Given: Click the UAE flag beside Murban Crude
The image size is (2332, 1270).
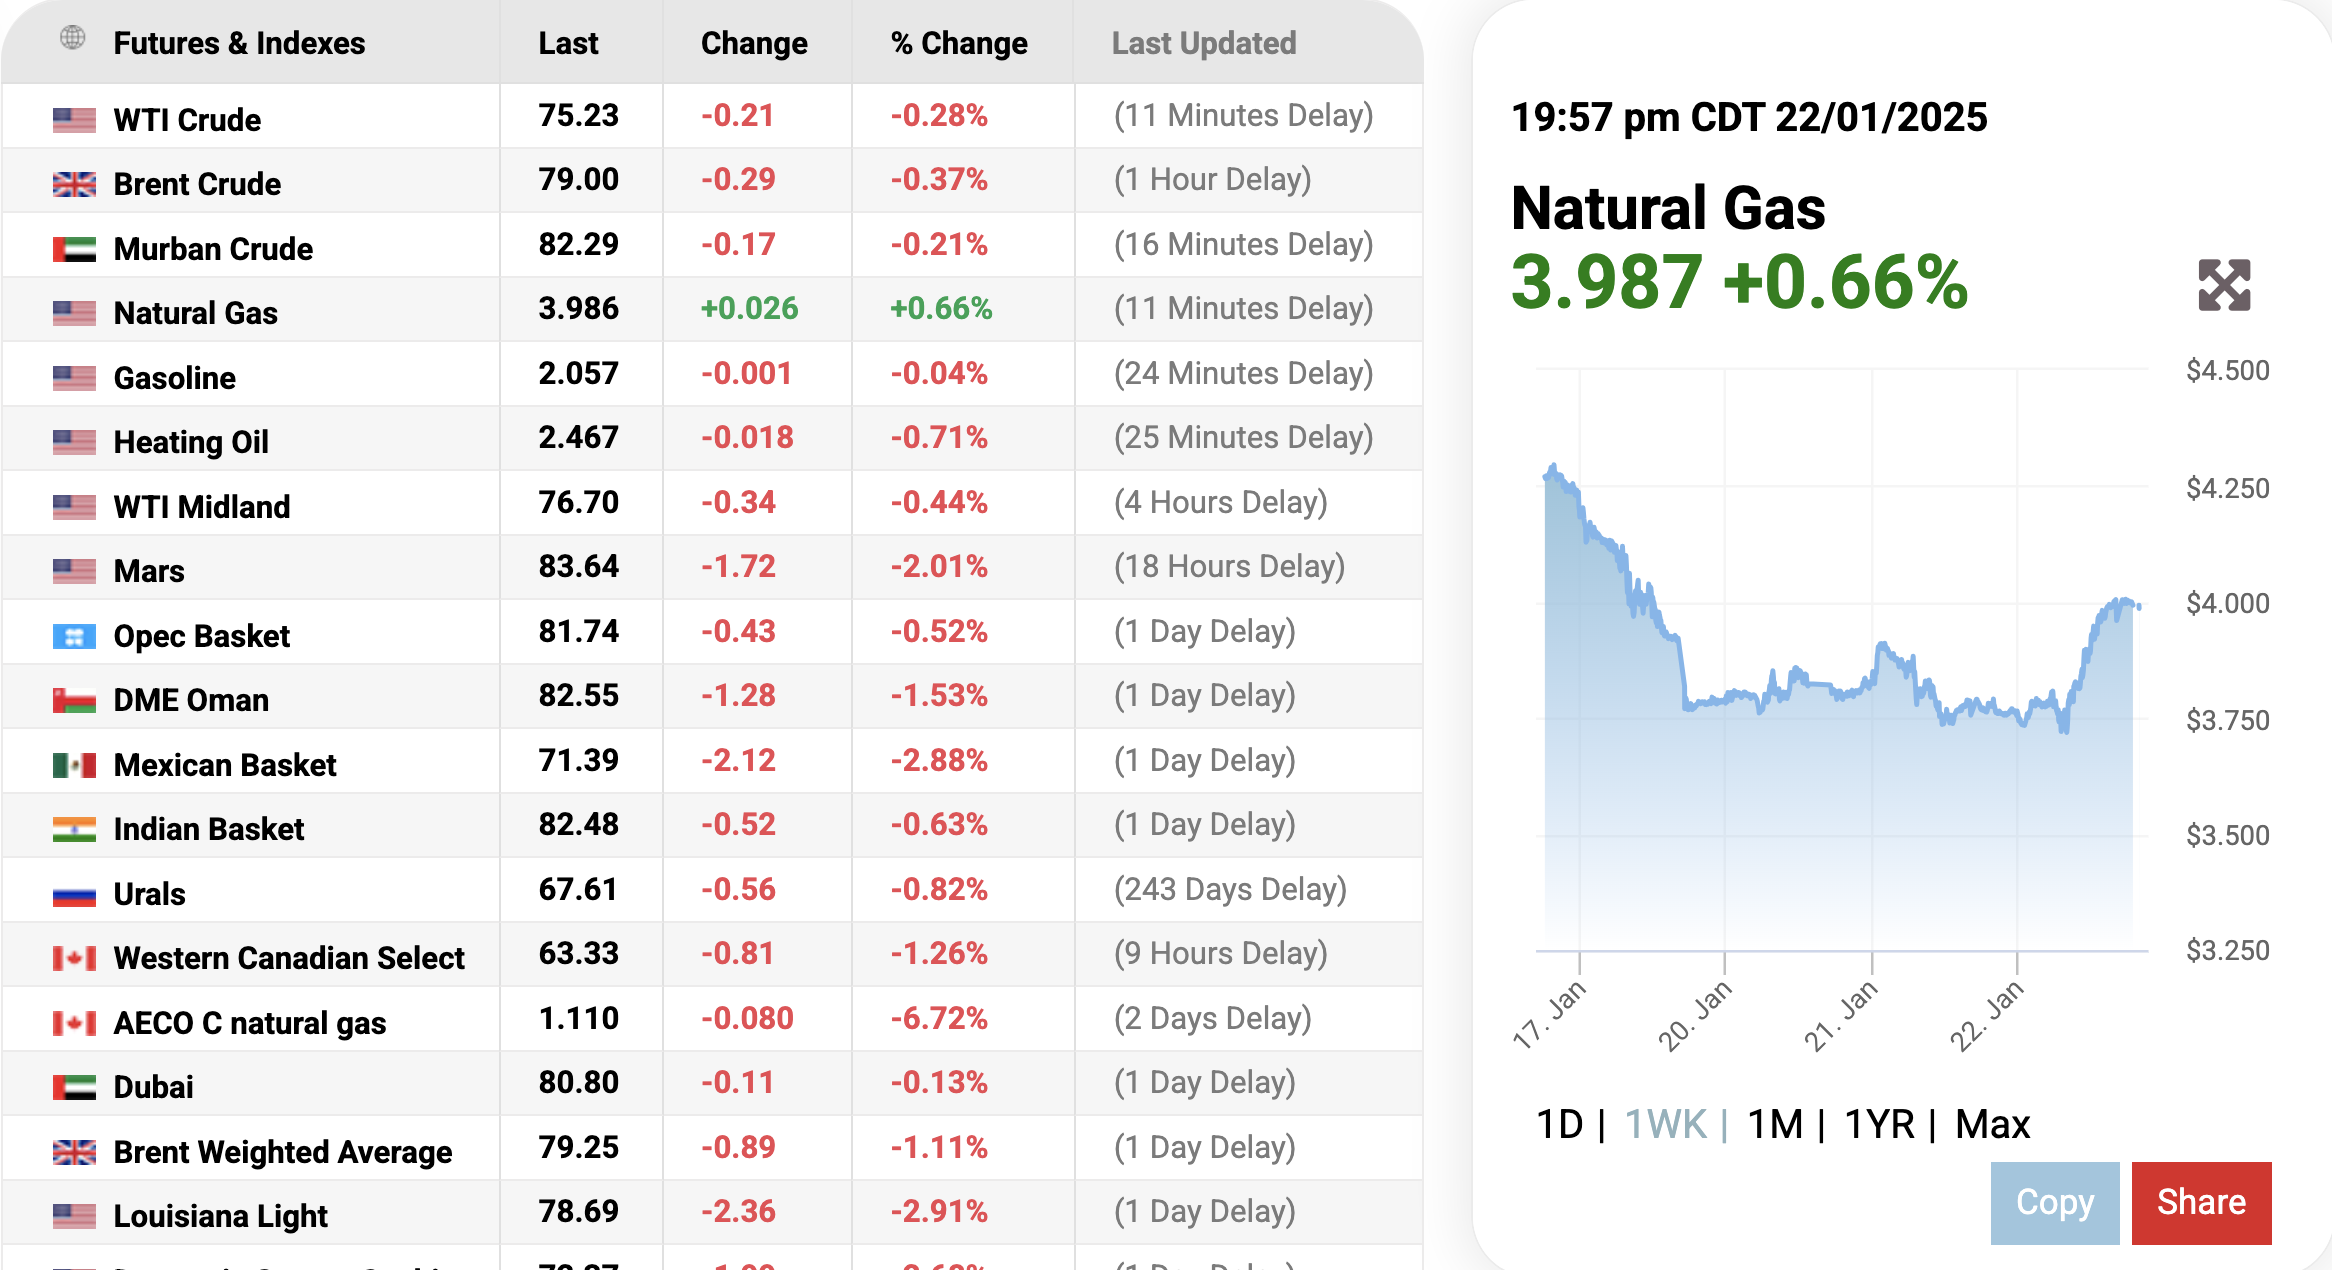Looking at the screenshot, I should tap(74, 249).
